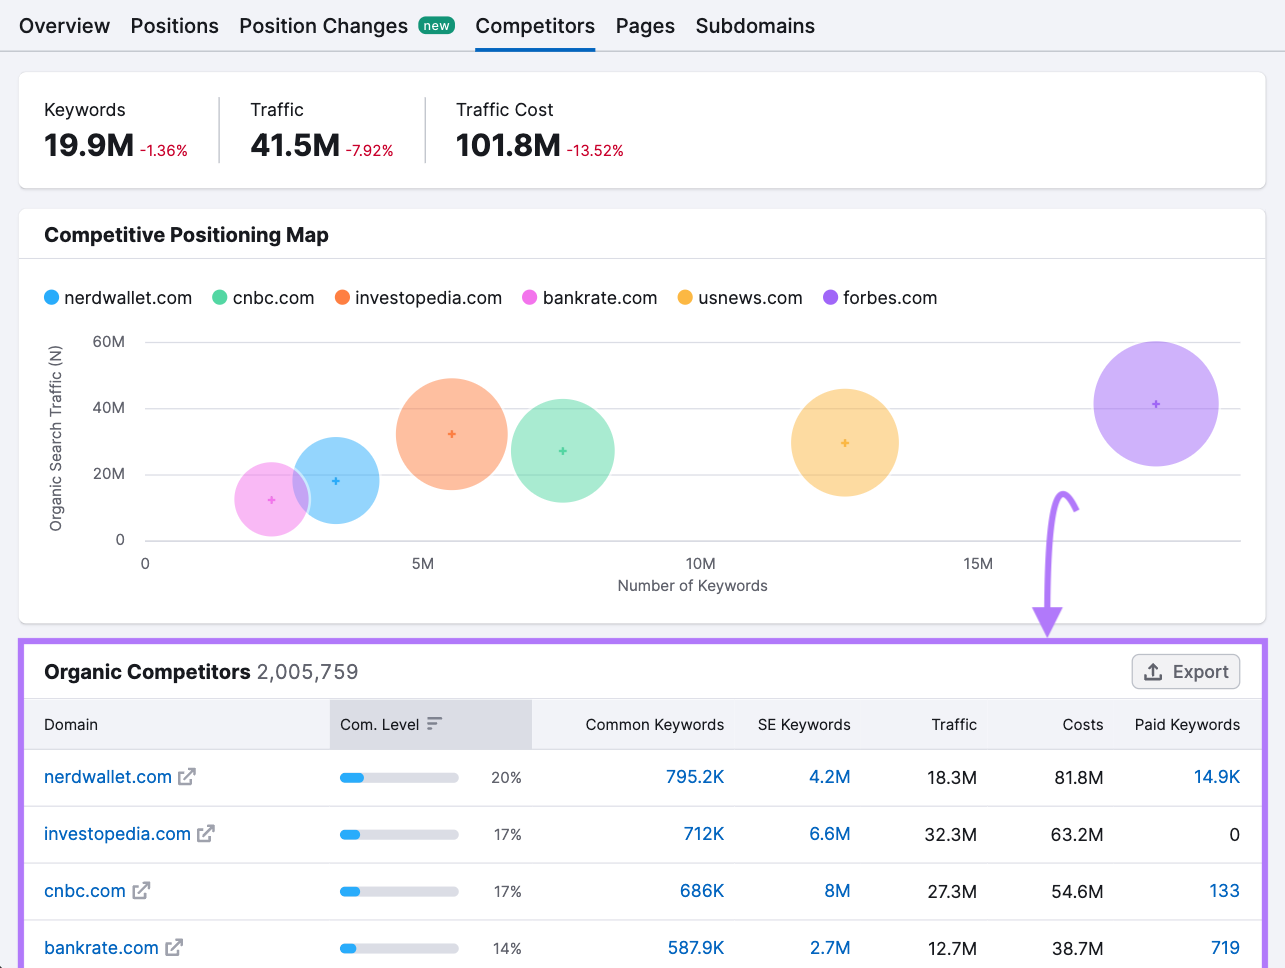Click the 18.3M traffic value for nerdwallet.com
1285x968 pixels.
(952, 778)
